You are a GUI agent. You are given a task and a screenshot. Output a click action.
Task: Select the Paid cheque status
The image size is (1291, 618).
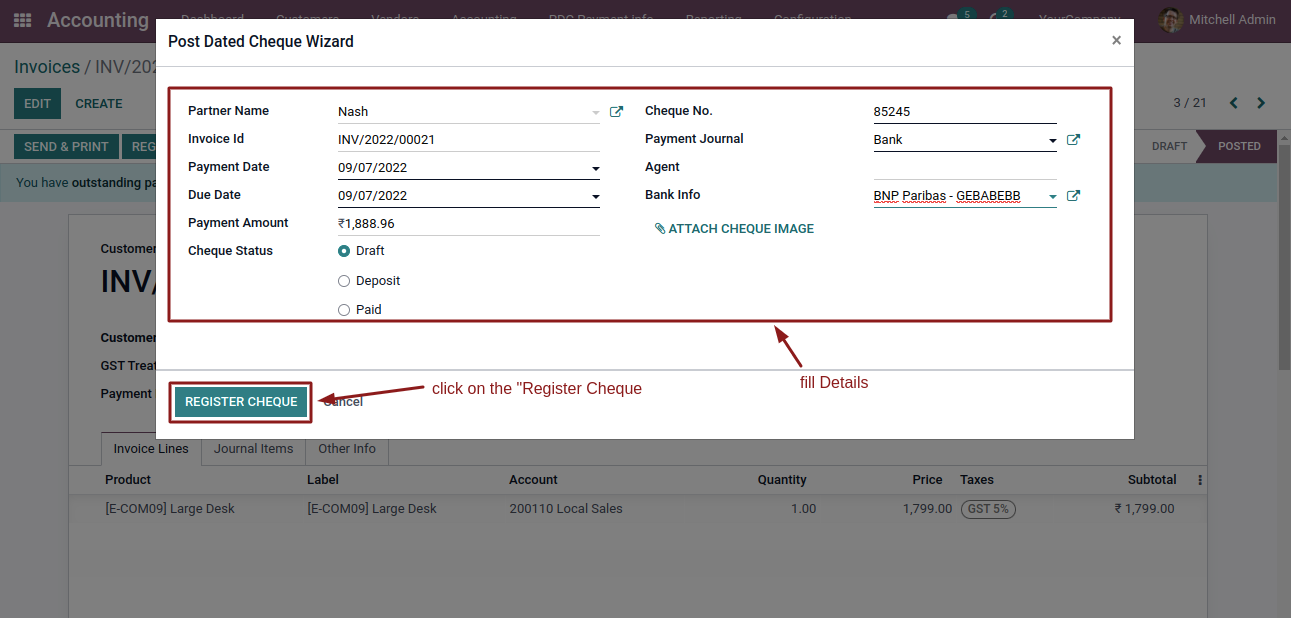(344, 310)
